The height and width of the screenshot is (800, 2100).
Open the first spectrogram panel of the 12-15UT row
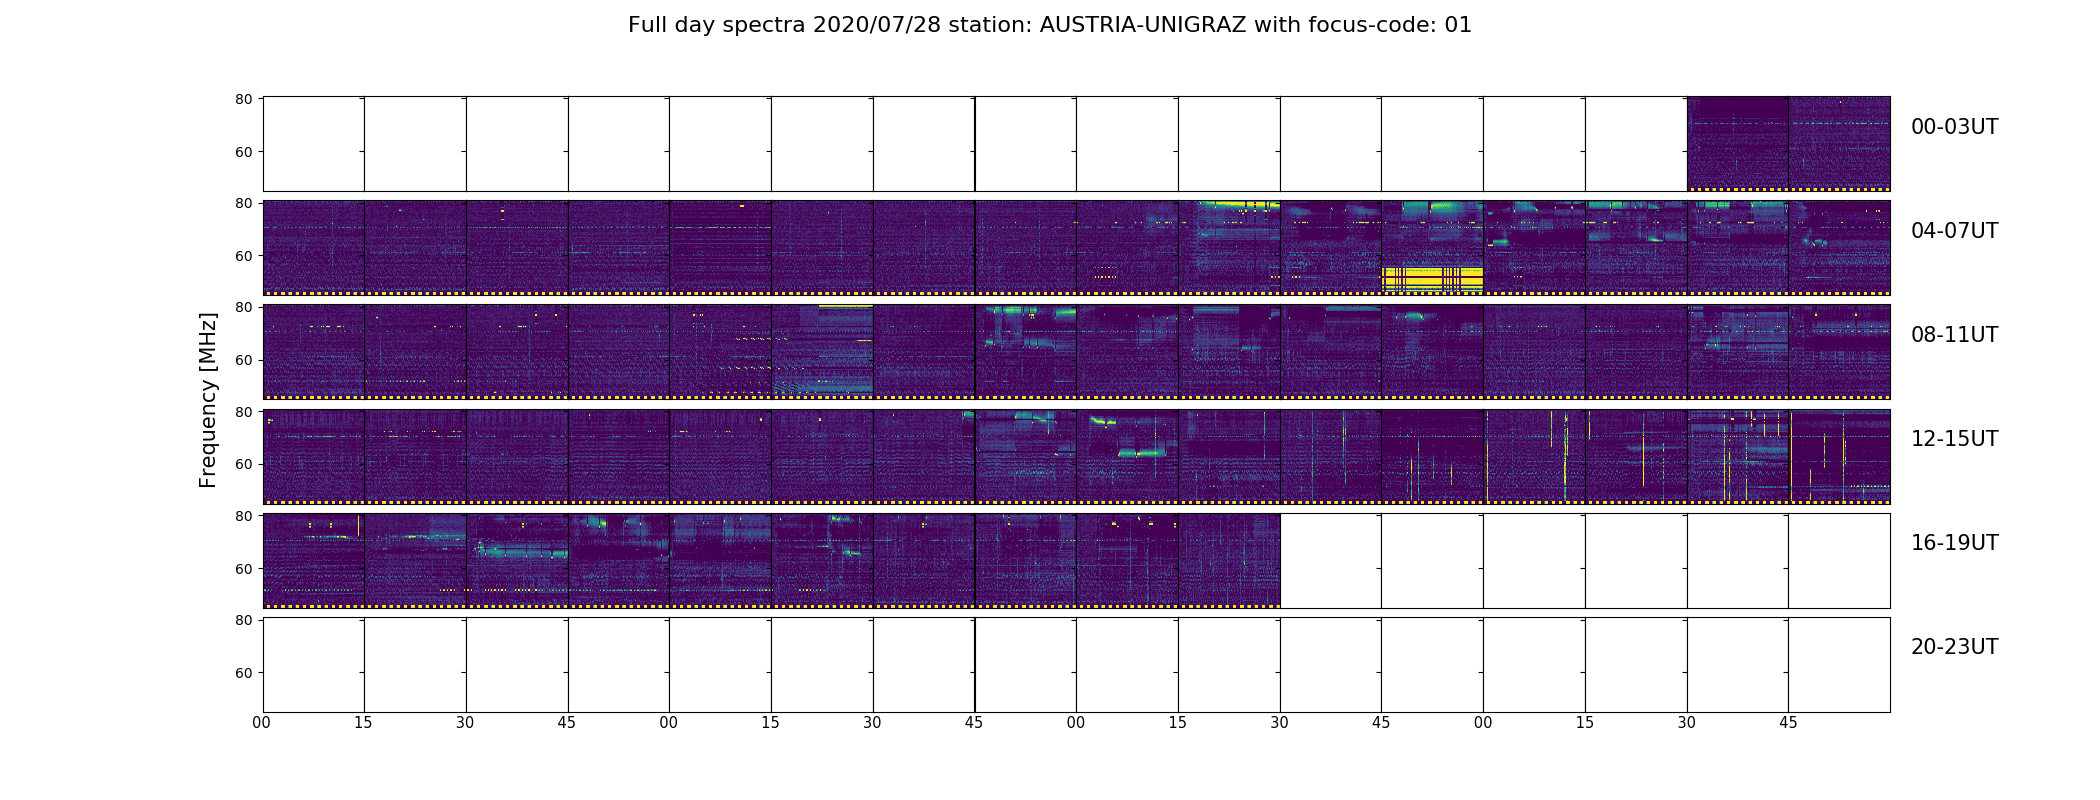313,456
